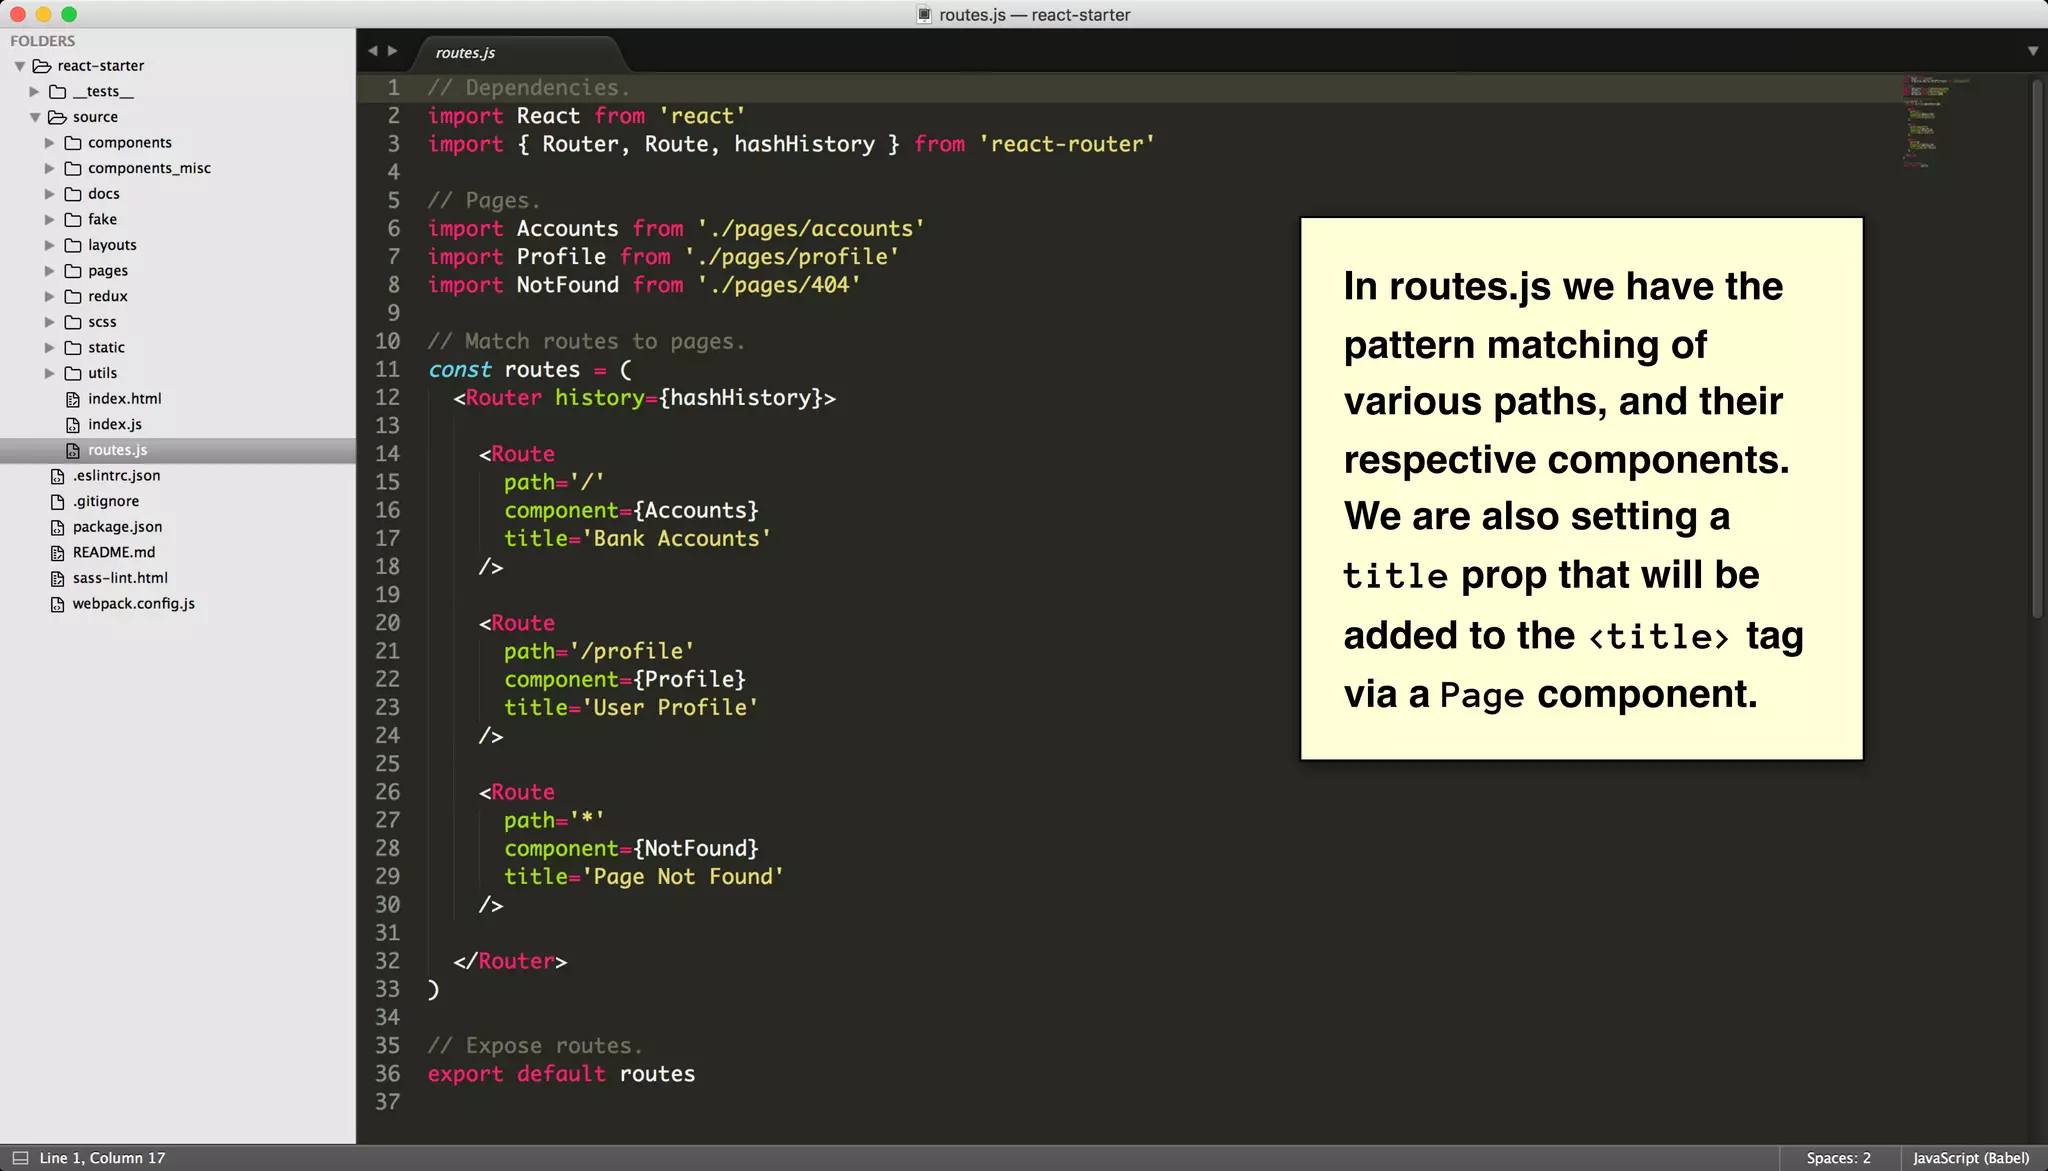Open index.html in the sidebar
Image resolution: width=2048 pixels, height=1171 pixels.
click(124, 399)
